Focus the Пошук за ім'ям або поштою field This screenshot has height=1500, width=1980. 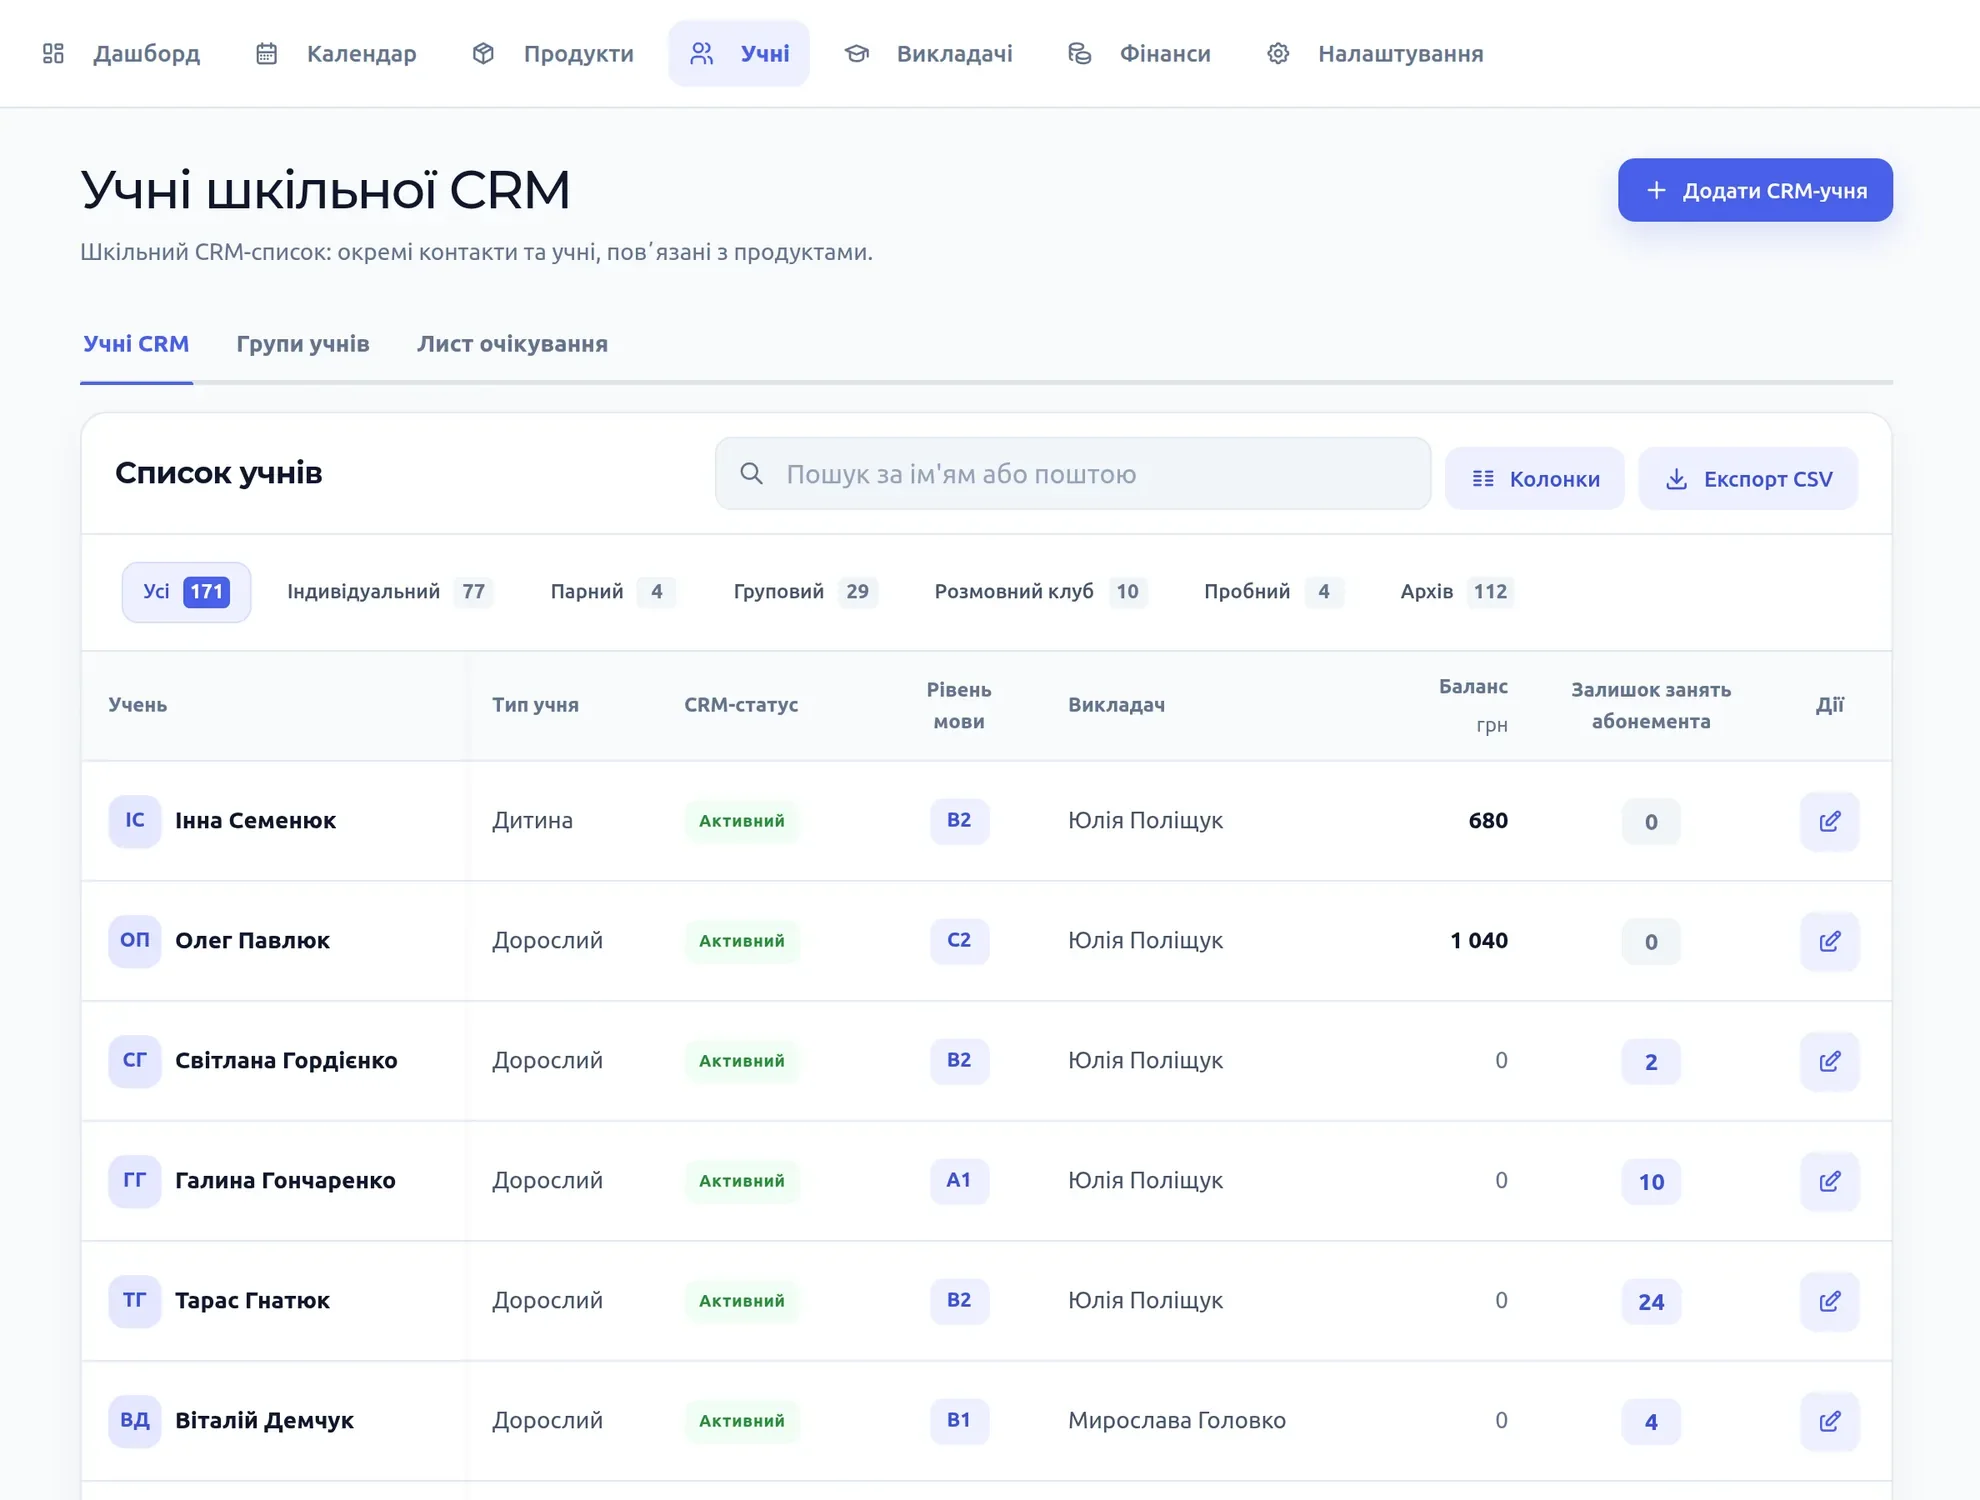tap(1073, 473)
